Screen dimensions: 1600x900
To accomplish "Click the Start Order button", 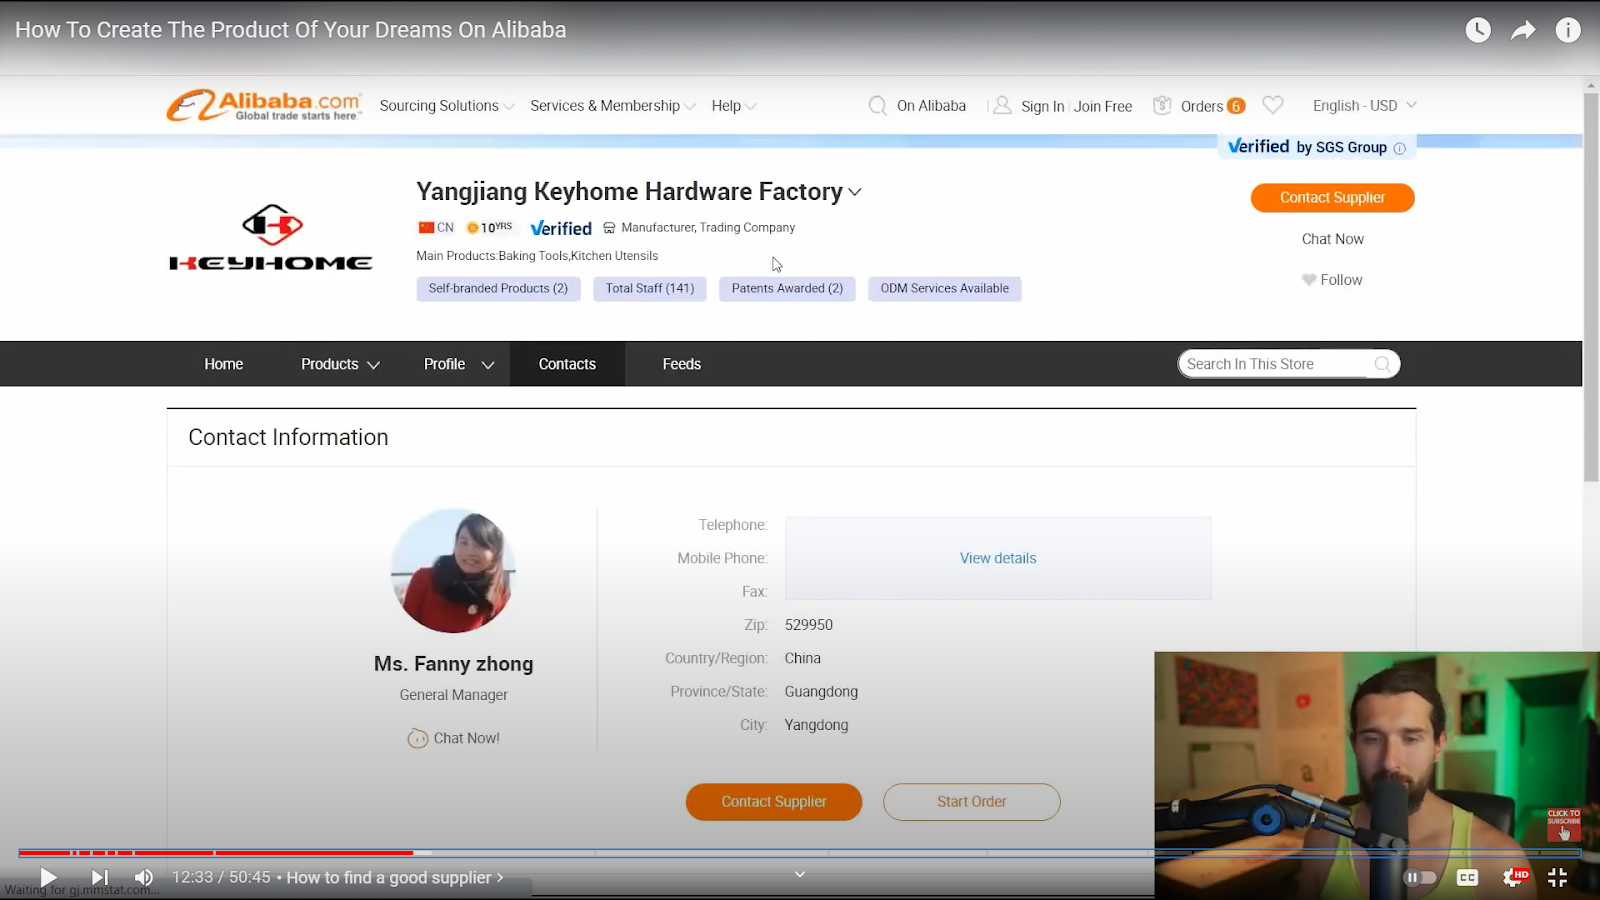I will (x=972, y=802).
